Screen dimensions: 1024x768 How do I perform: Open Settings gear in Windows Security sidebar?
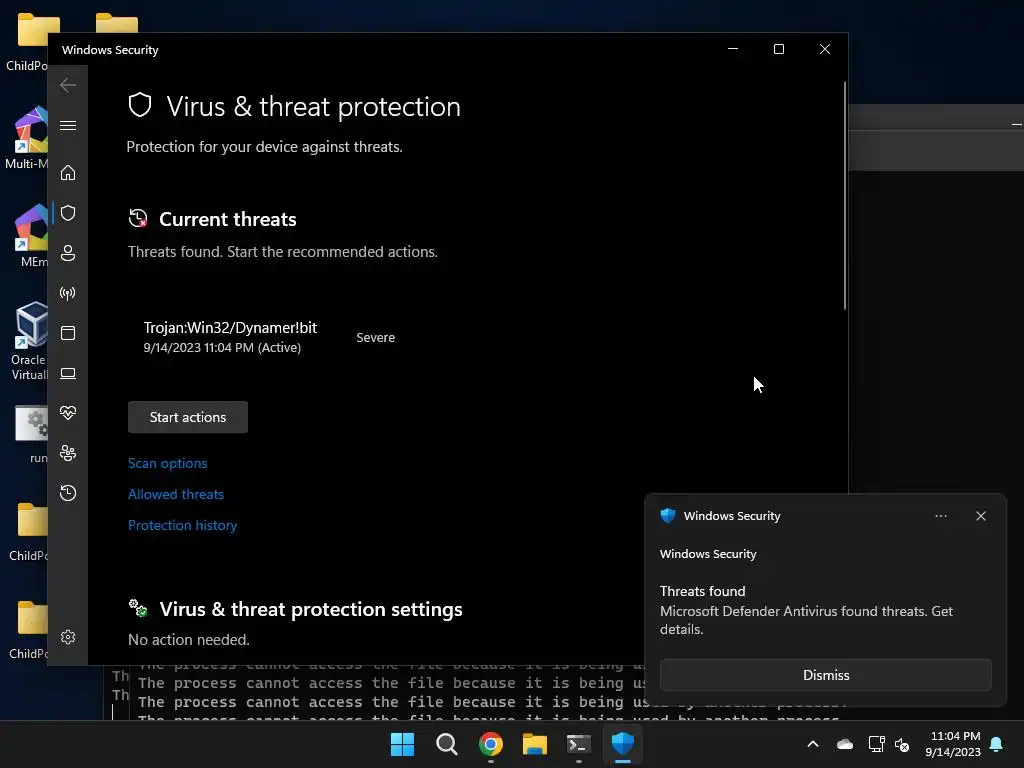(68, 637)
